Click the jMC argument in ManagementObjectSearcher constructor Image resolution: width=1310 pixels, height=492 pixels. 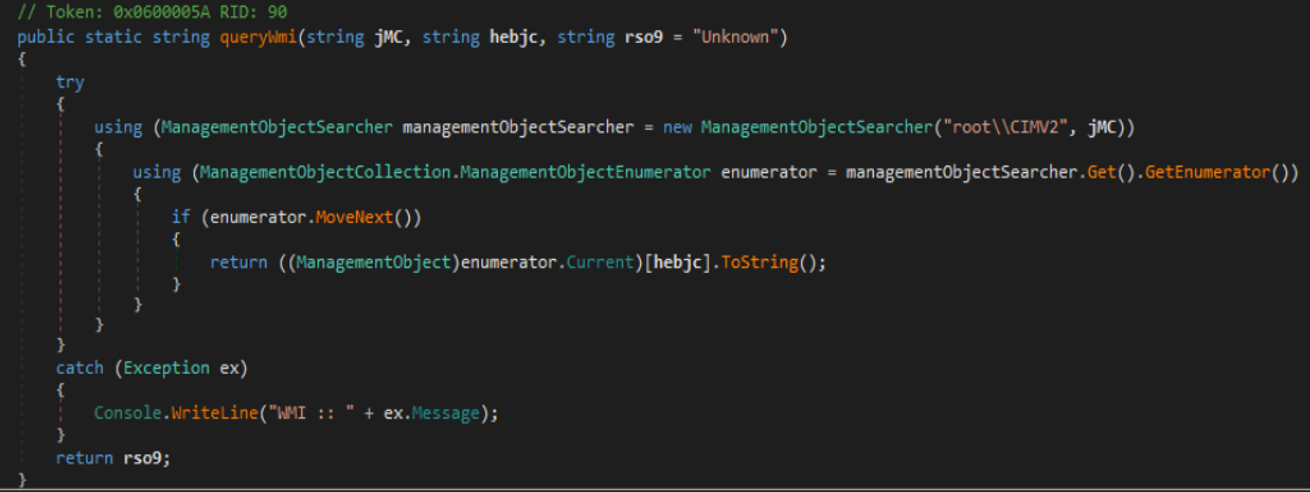[1110, 127]
